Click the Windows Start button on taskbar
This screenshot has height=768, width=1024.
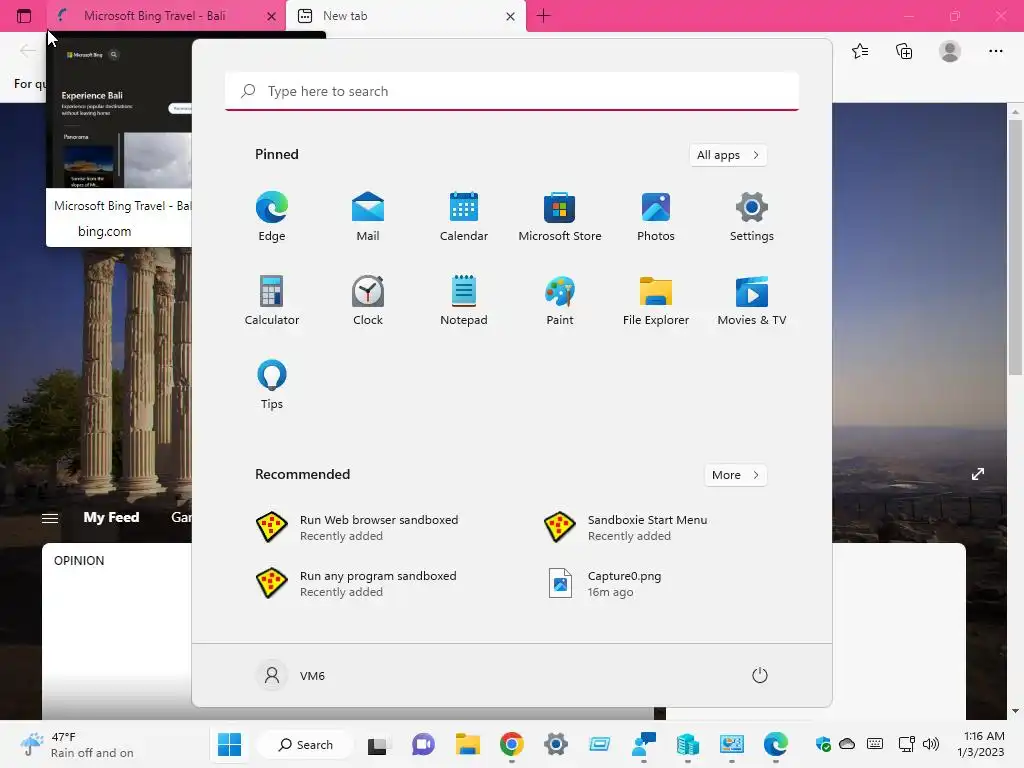click(229, 744)
